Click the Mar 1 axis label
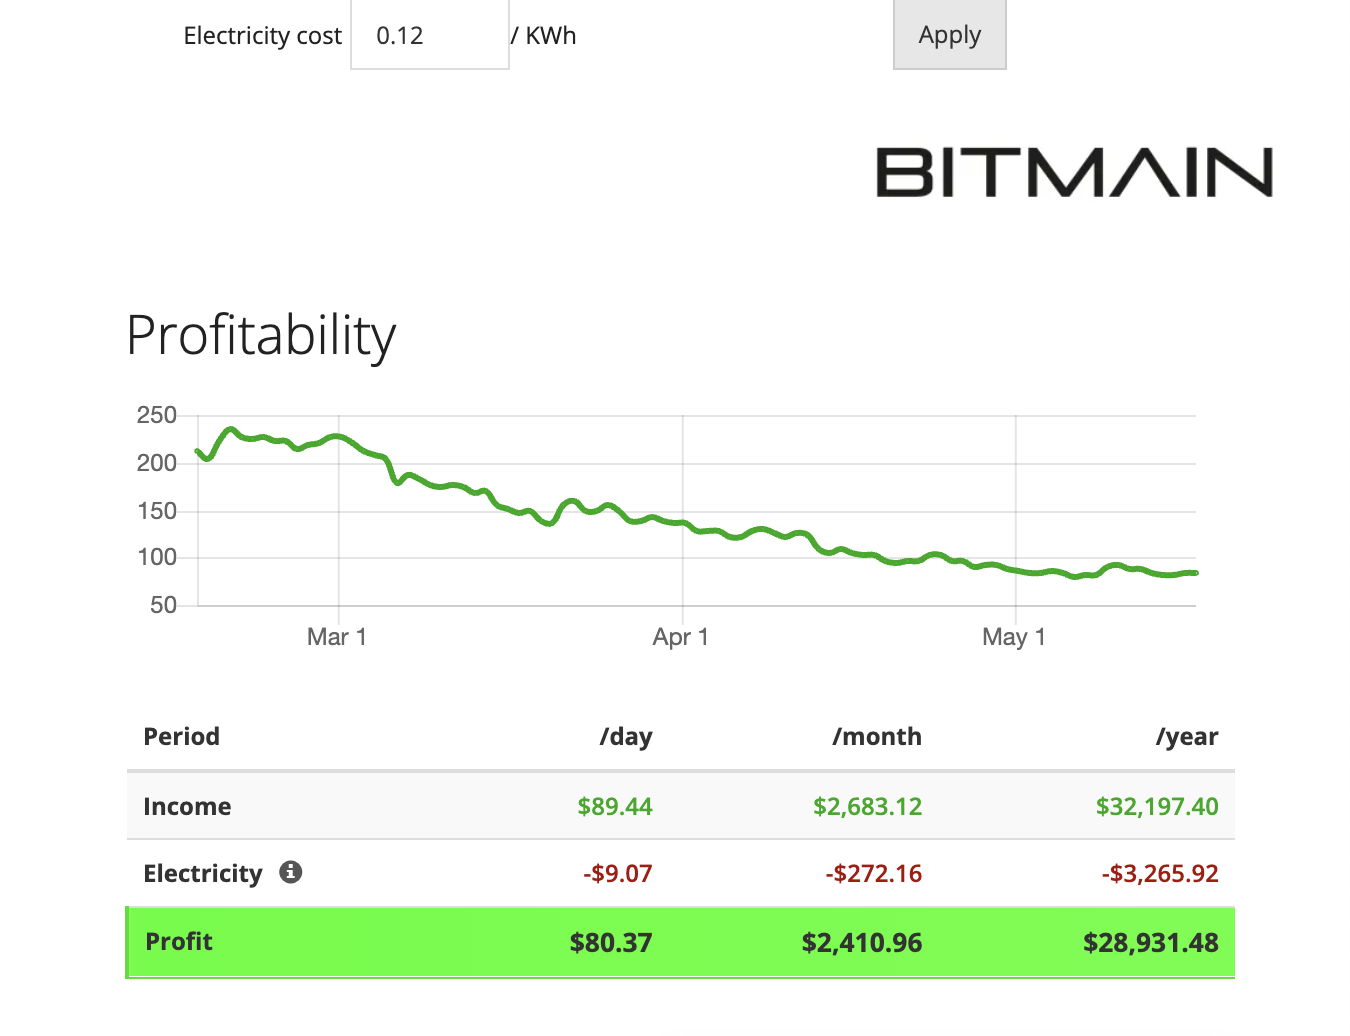Viewport: 1350px width, 1036px height. pyautogui.click(x=337, y=637)
